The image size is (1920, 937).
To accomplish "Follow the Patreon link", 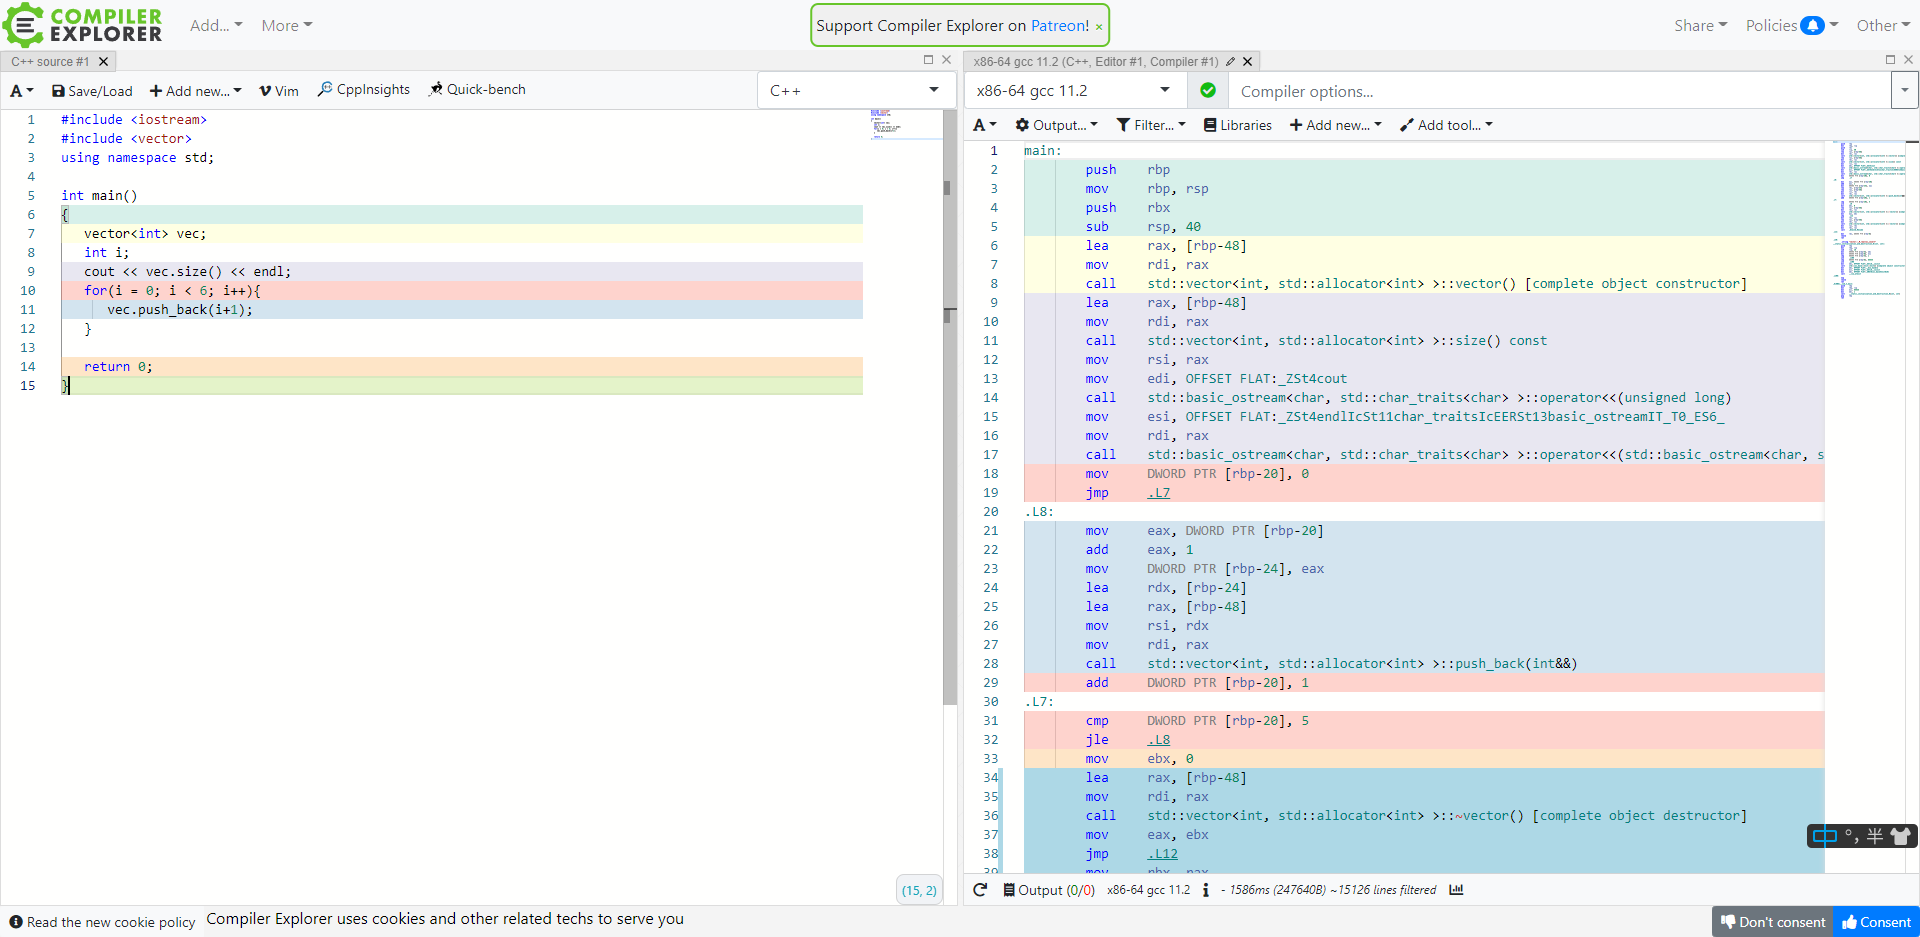I will tap(1059, 26).
